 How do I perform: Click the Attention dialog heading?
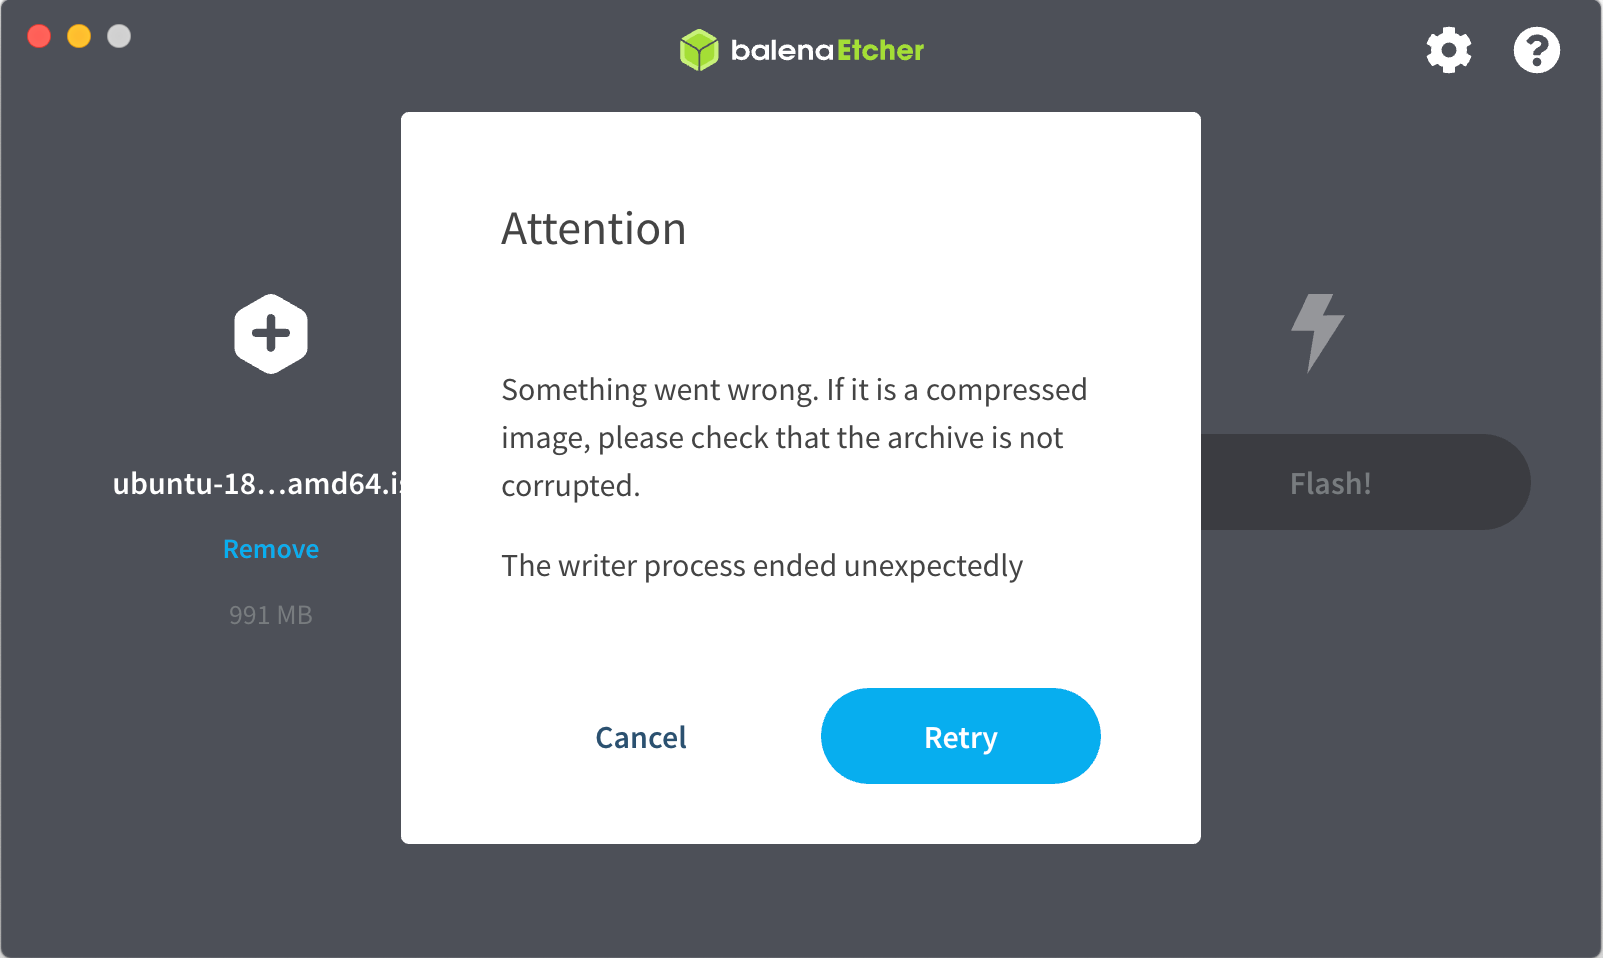tap(594, 229)
